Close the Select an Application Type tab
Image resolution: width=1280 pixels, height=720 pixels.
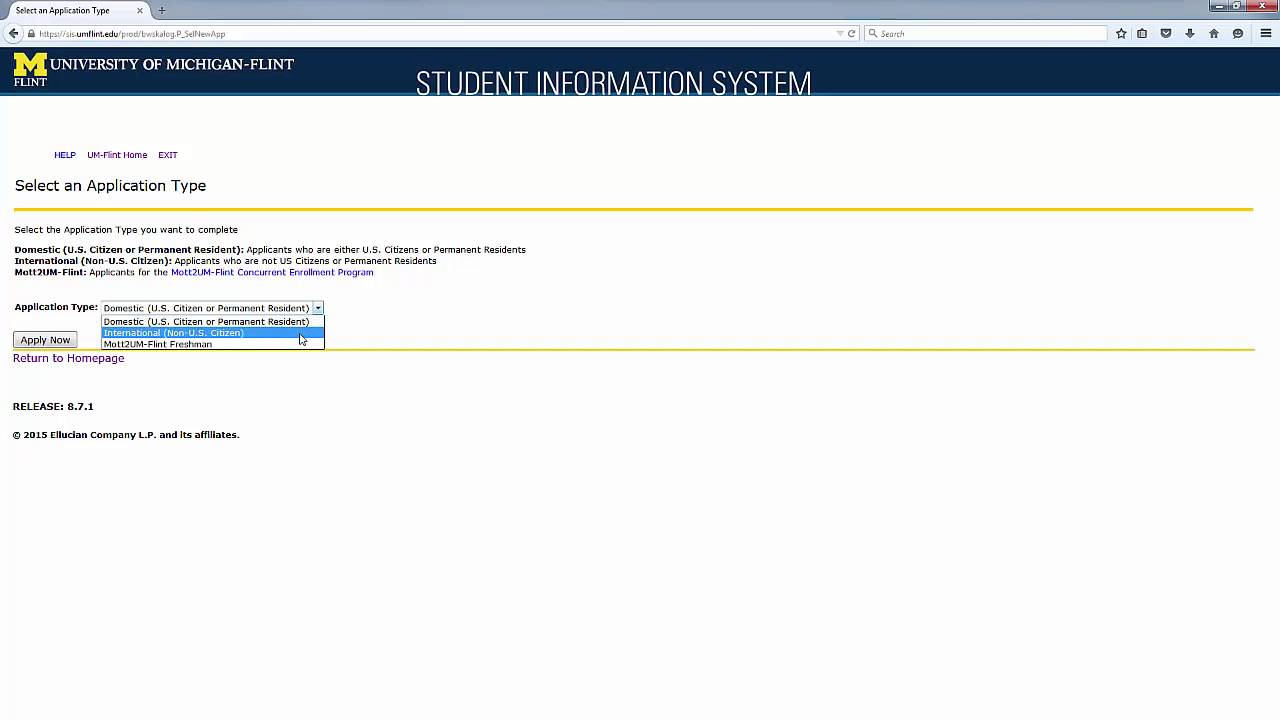click(x=140, y=10)
